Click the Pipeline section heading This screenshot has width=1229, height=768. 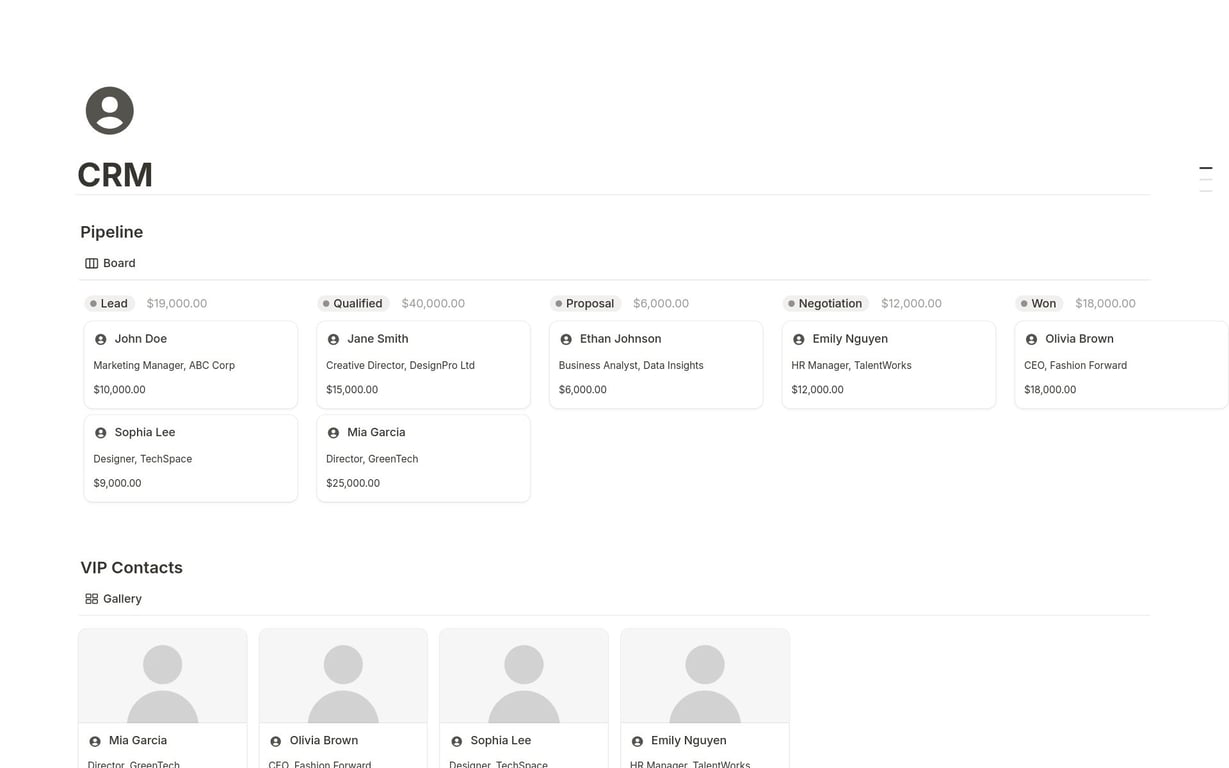(112, 232)
